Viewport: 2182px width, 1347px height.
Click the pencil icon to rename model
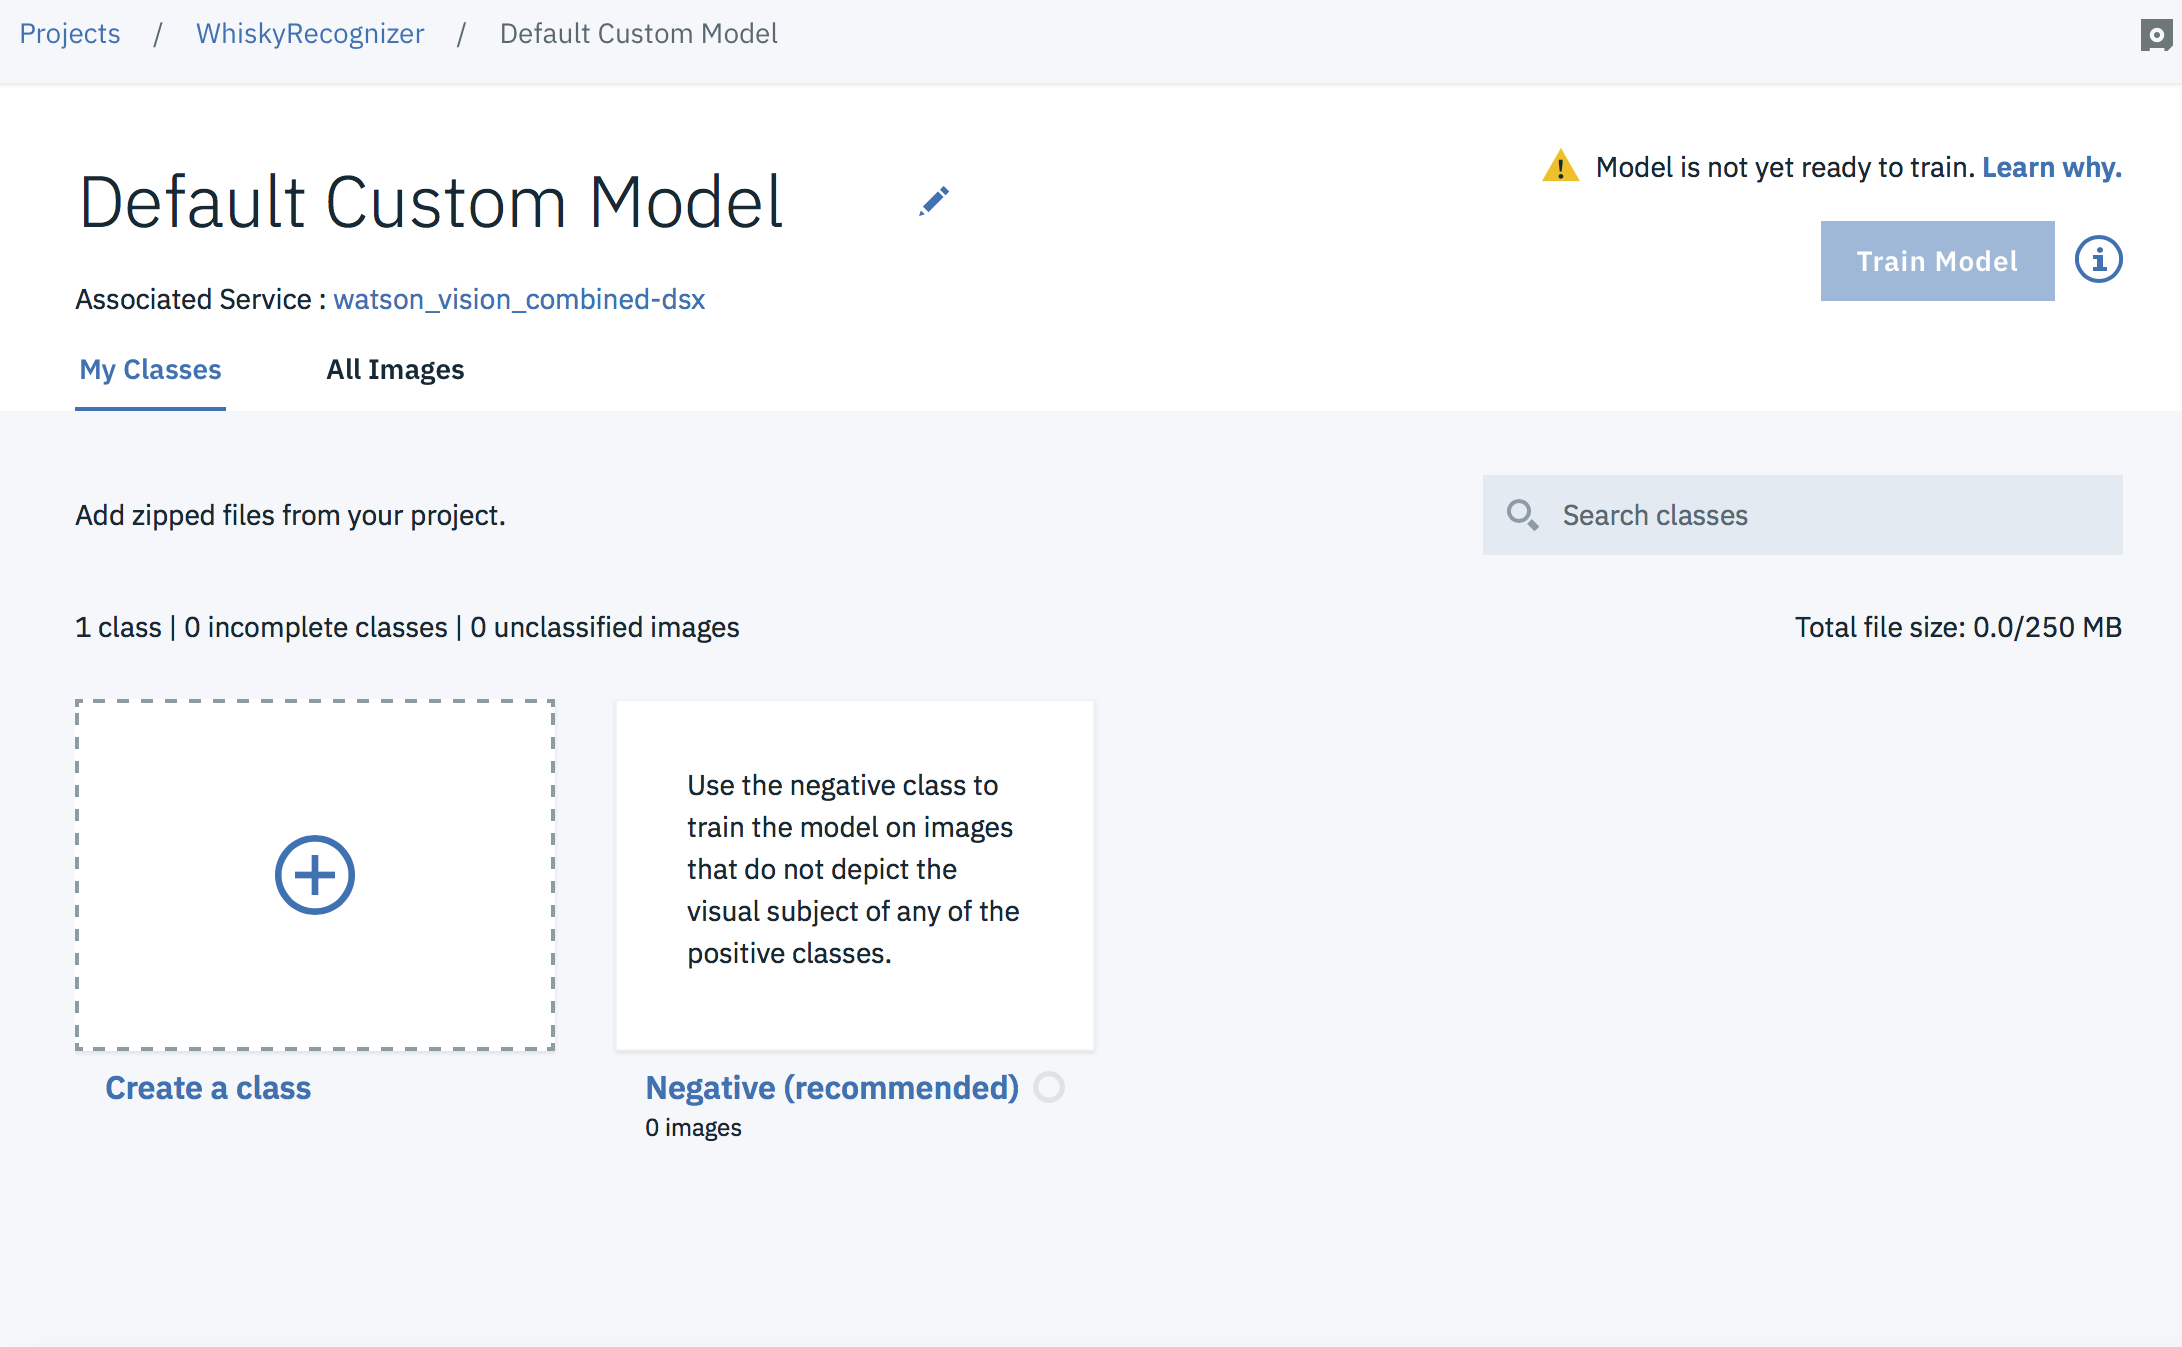933,202
